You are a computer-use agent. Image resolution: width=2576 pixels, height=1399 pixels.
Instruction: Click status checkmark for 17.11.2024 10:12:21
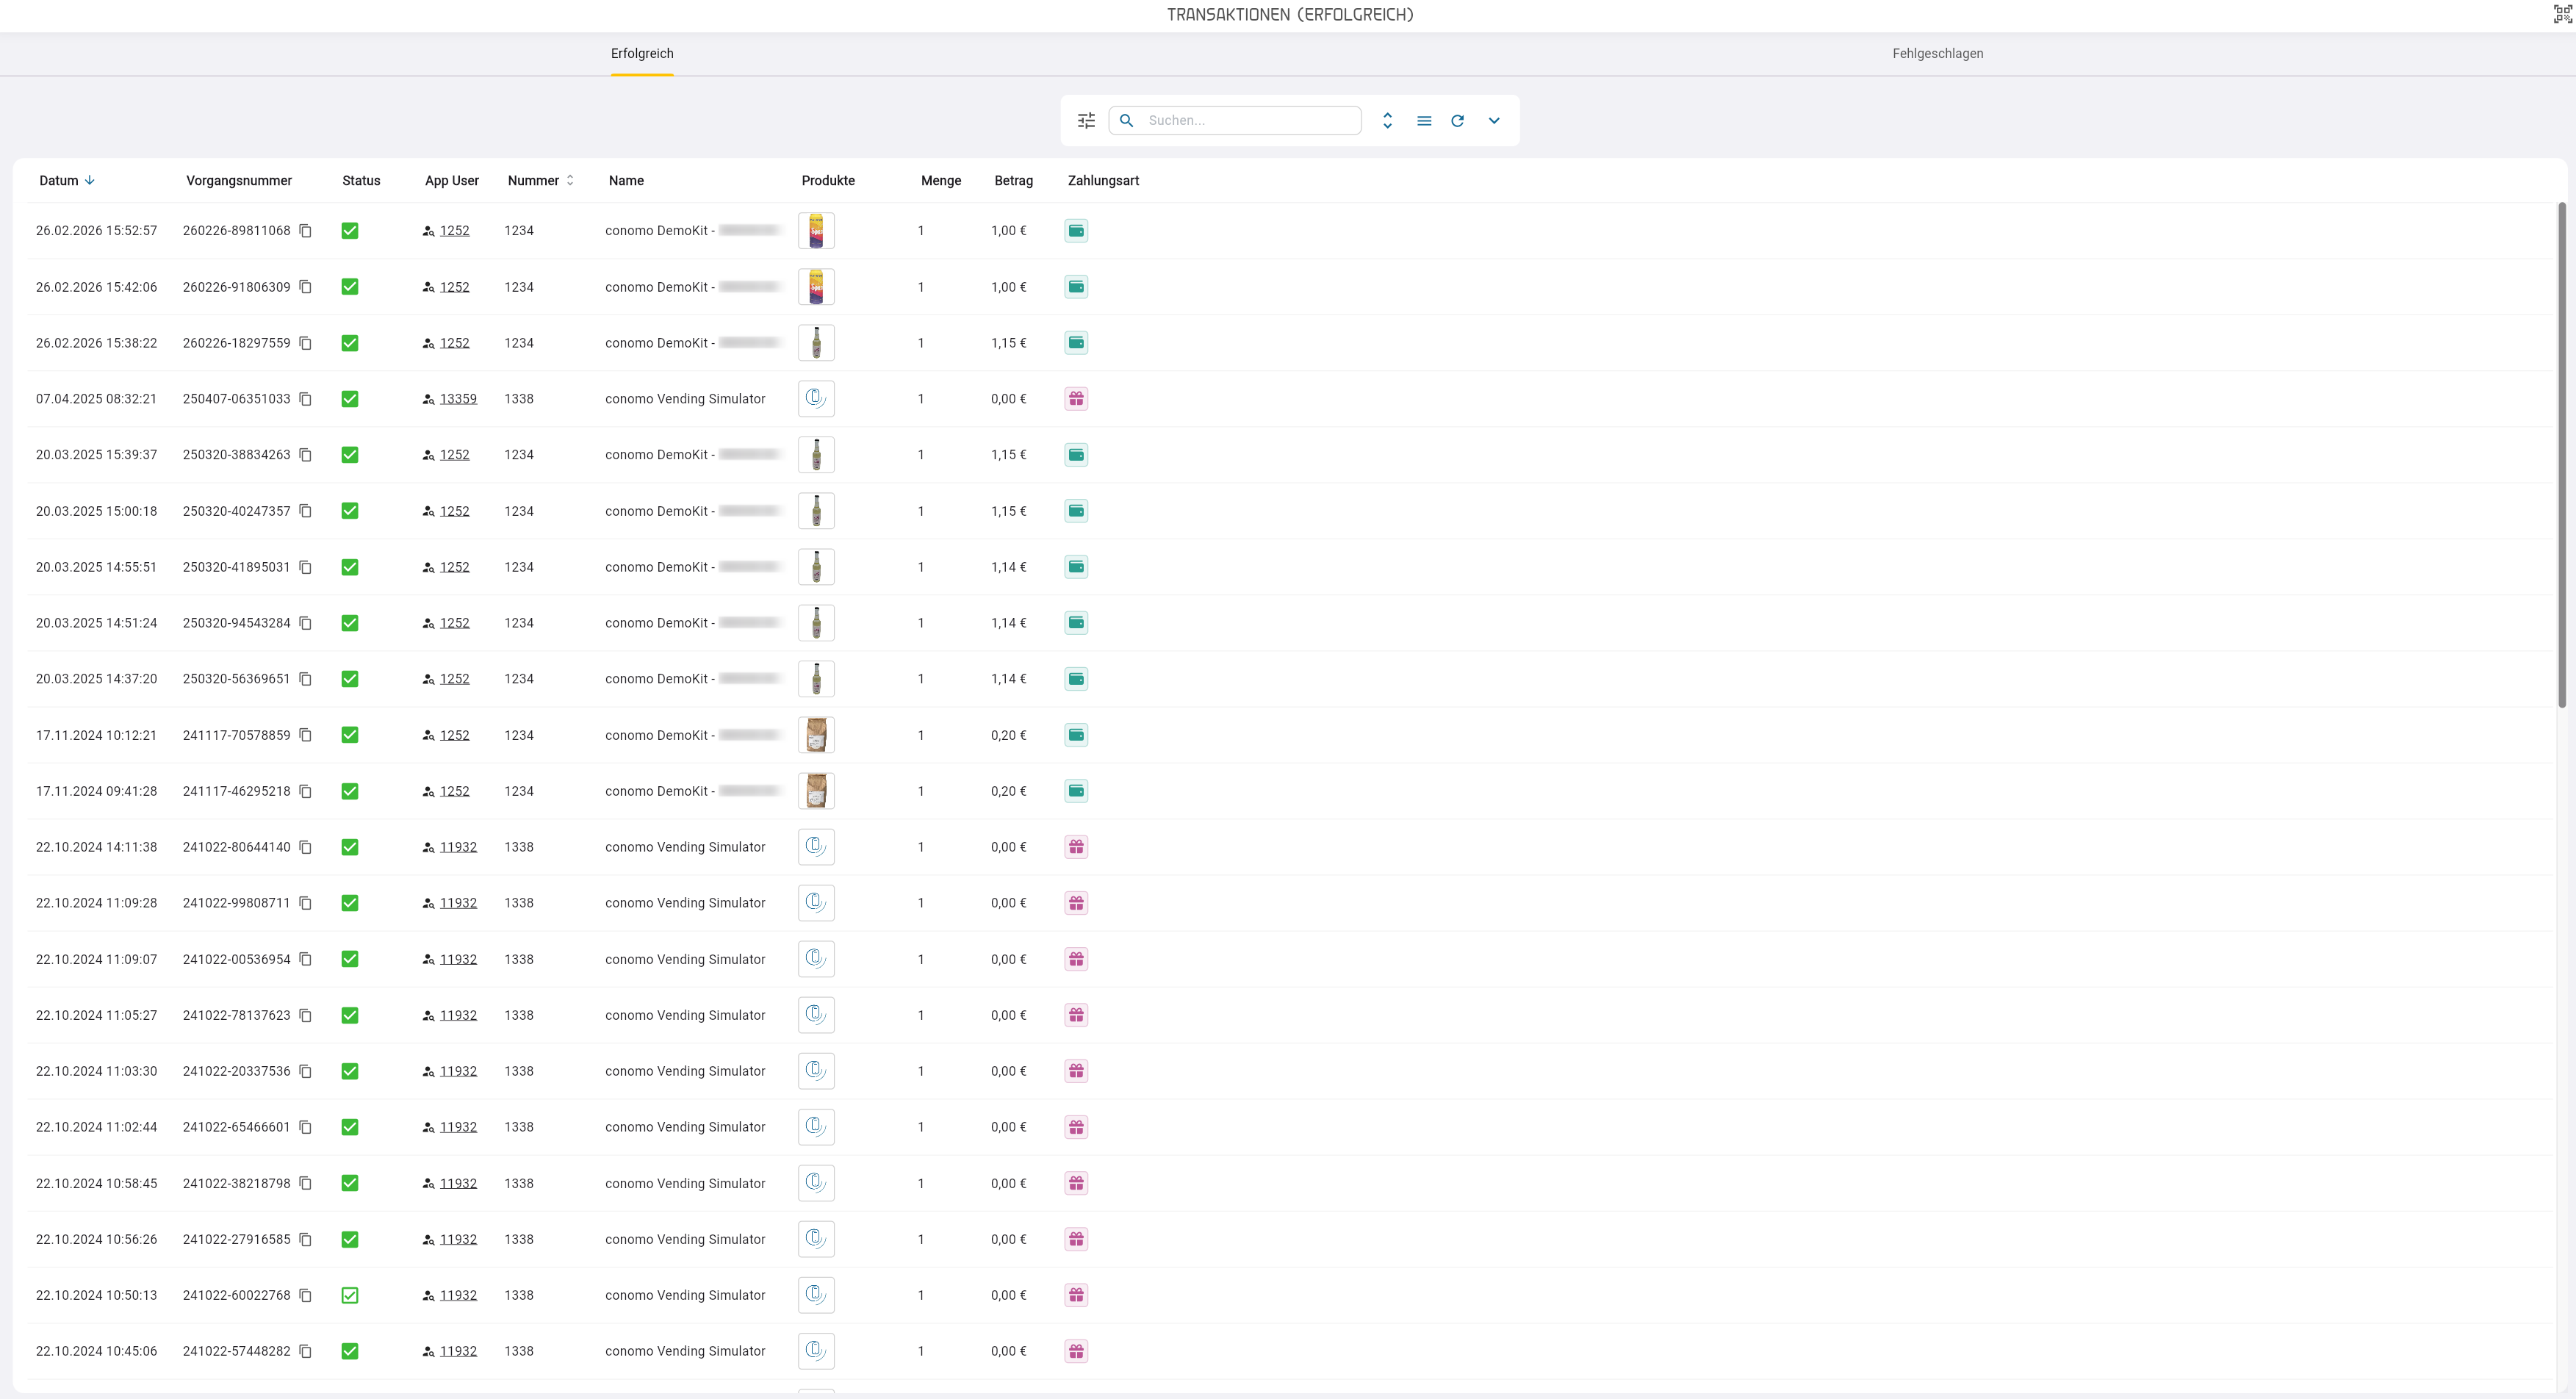[x=350, y=735]
